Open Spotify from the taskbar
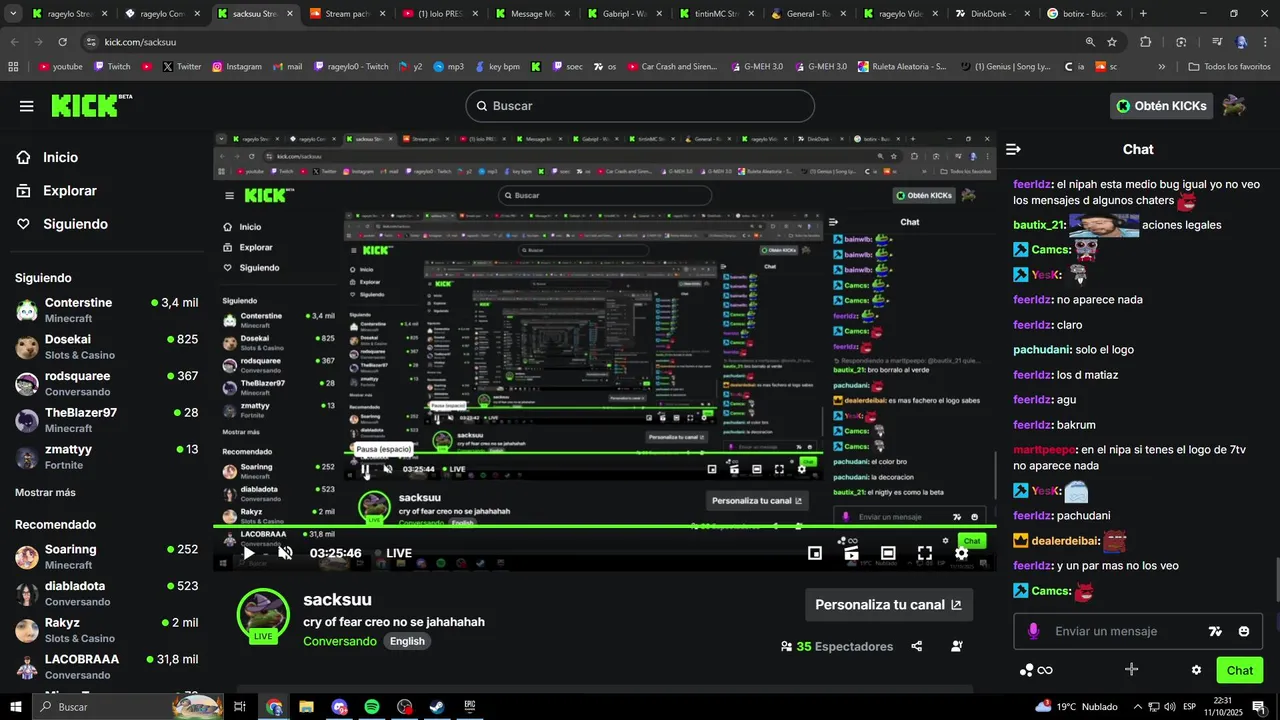Screen dimensions: 1280x720 pyautogui.click(x=372, y=707)
